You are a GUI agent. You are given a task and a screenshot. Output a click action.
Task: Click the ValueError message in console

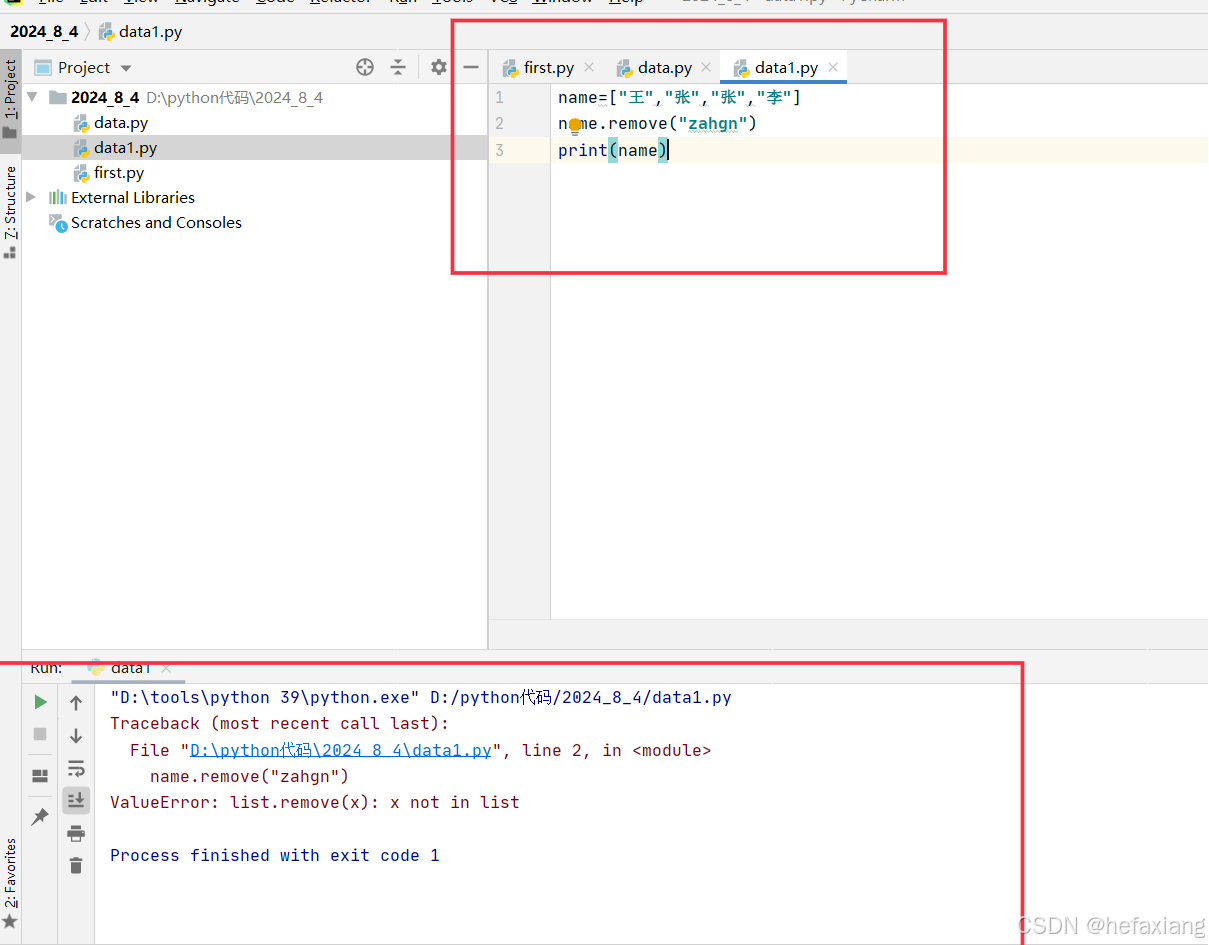point(315,802)
